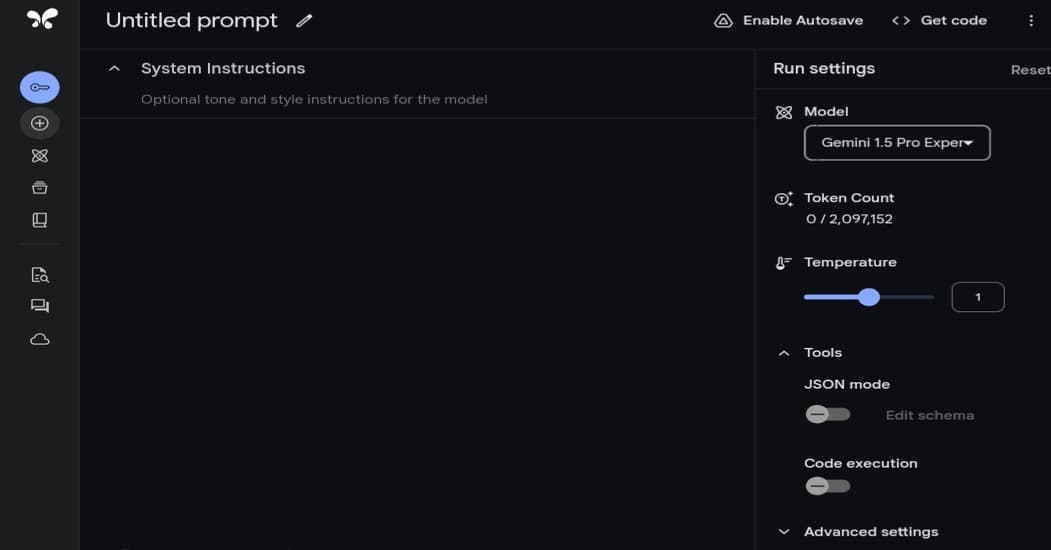
Task: Collapse the Tools section chevron
Action: pyautogui.click(x=784, y=353)
